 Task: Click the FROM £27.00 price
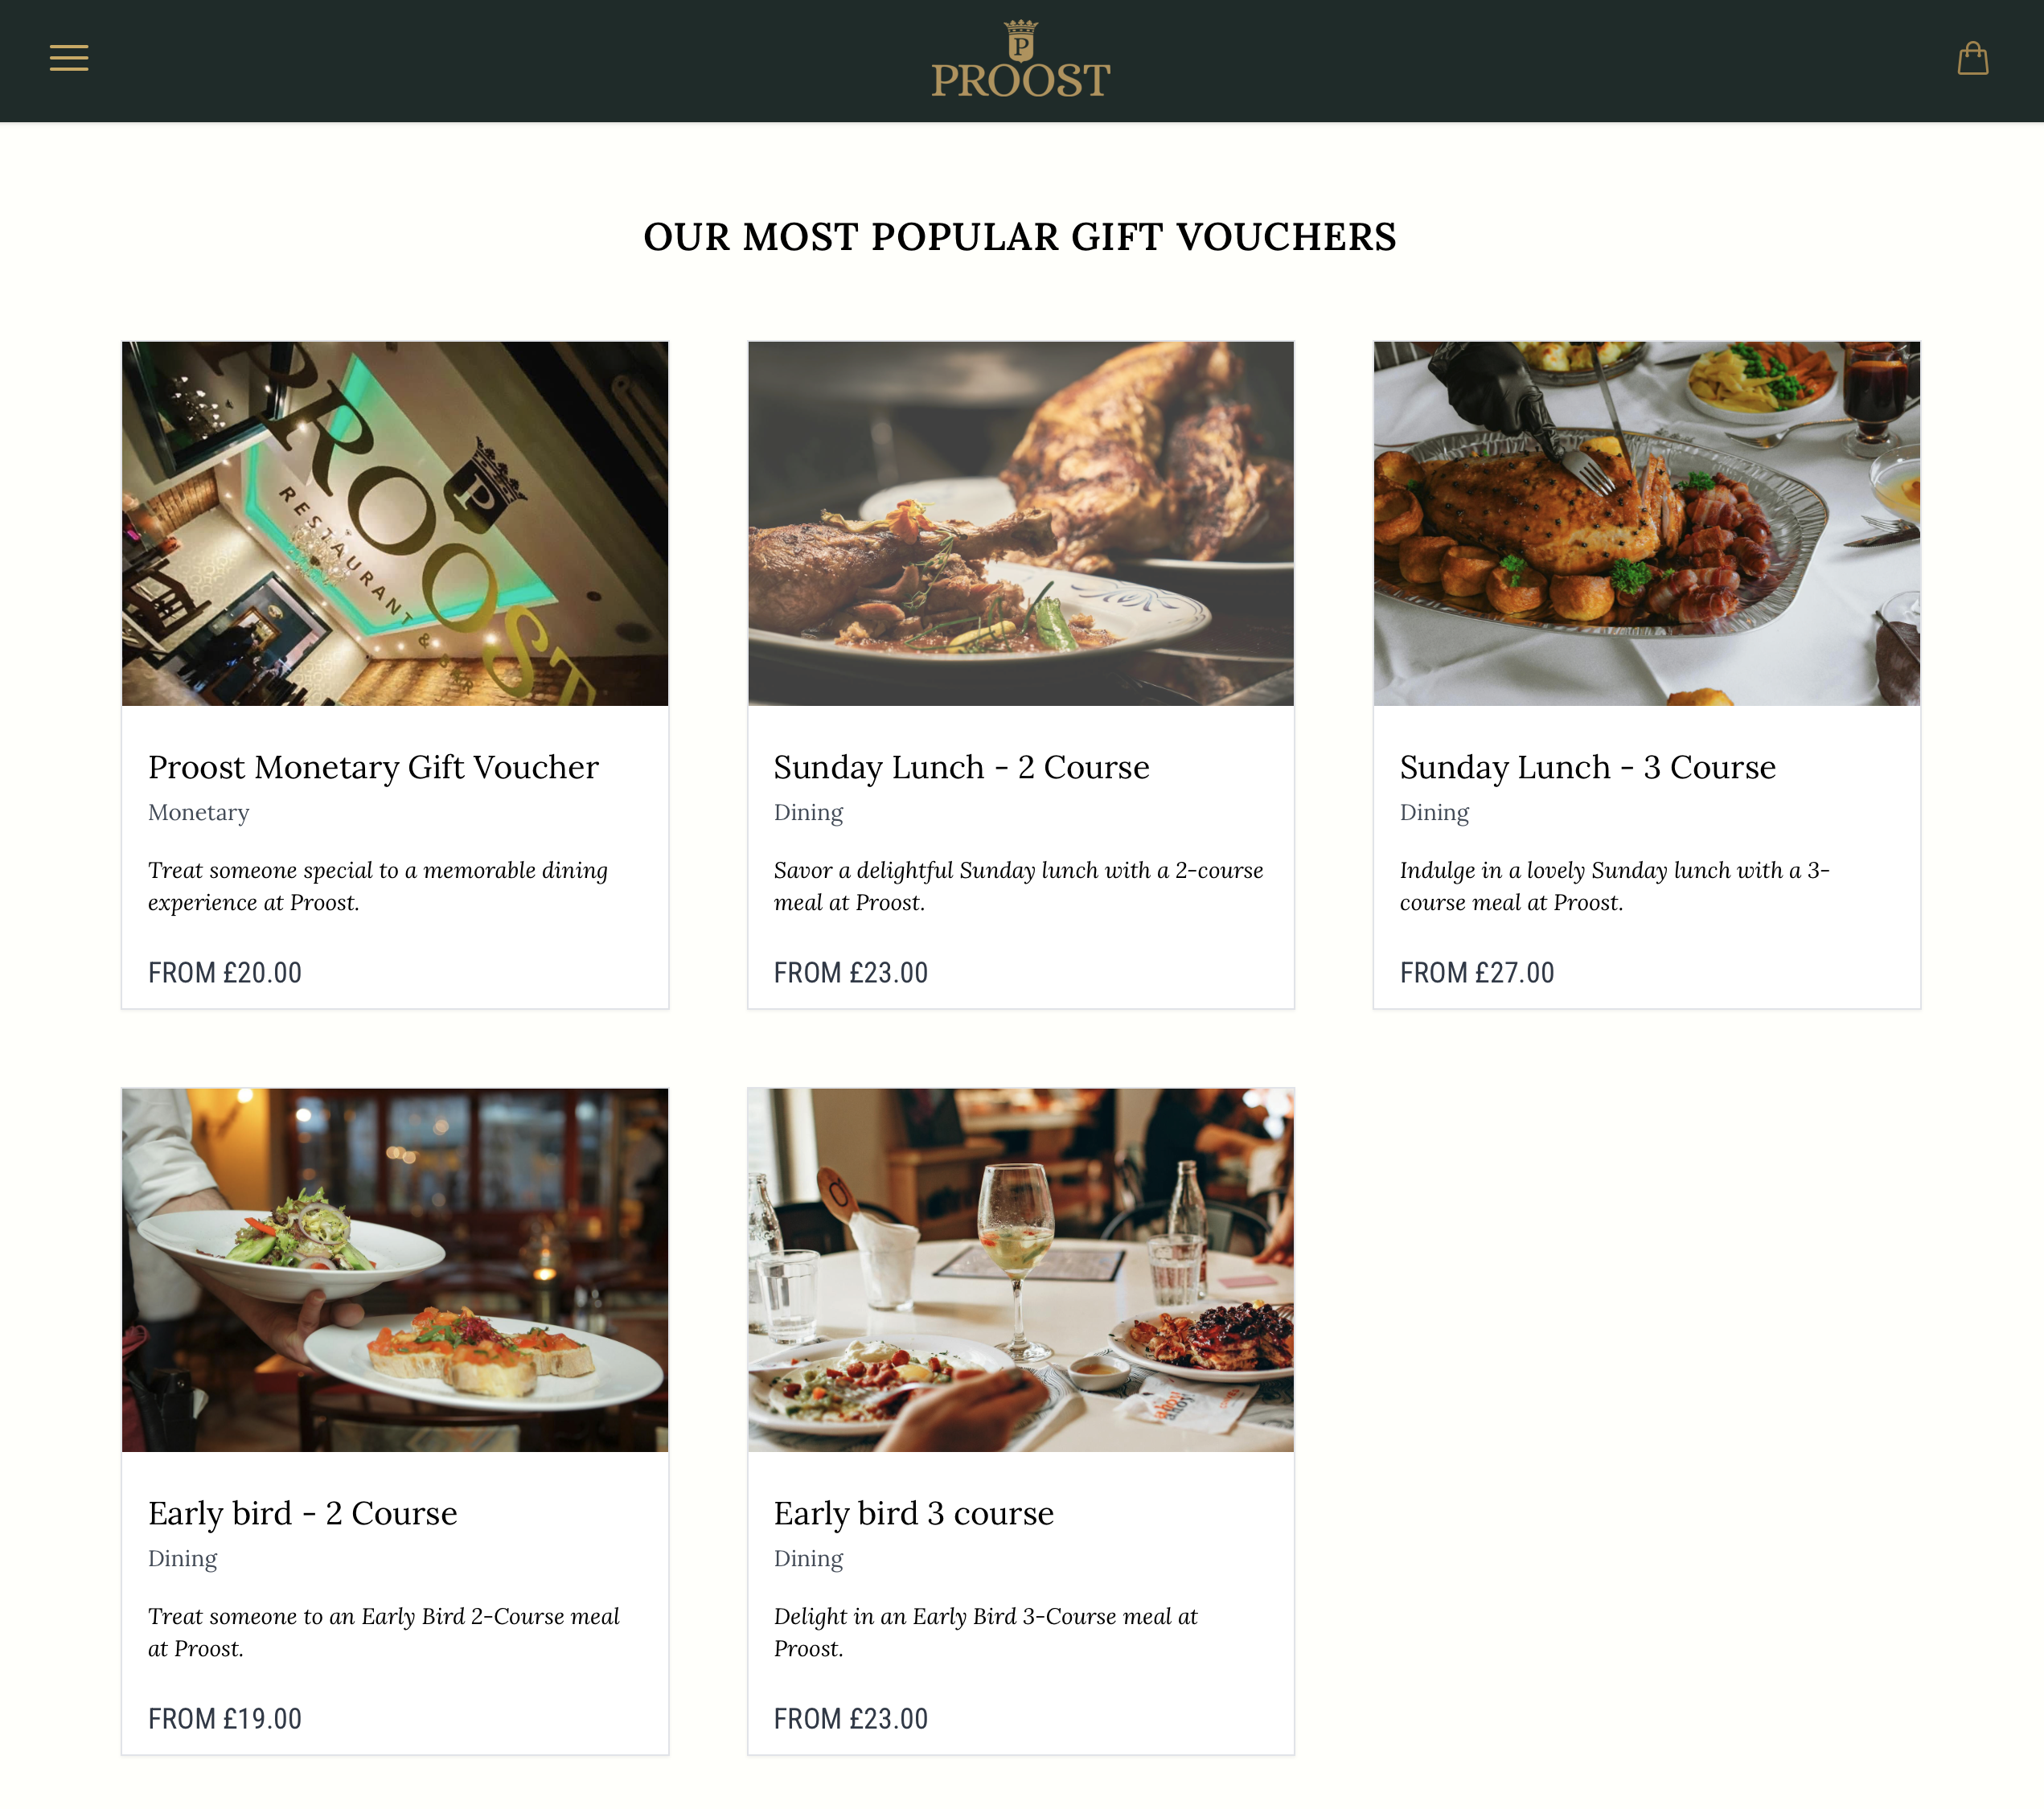[1477, 972]
